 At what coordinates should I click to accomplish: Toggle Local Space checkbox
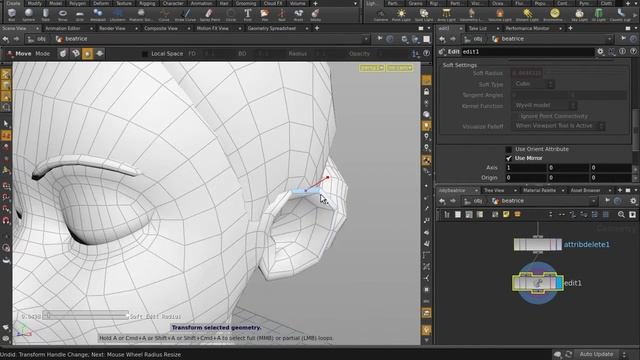pyautogui.click(x=144, y=54)
